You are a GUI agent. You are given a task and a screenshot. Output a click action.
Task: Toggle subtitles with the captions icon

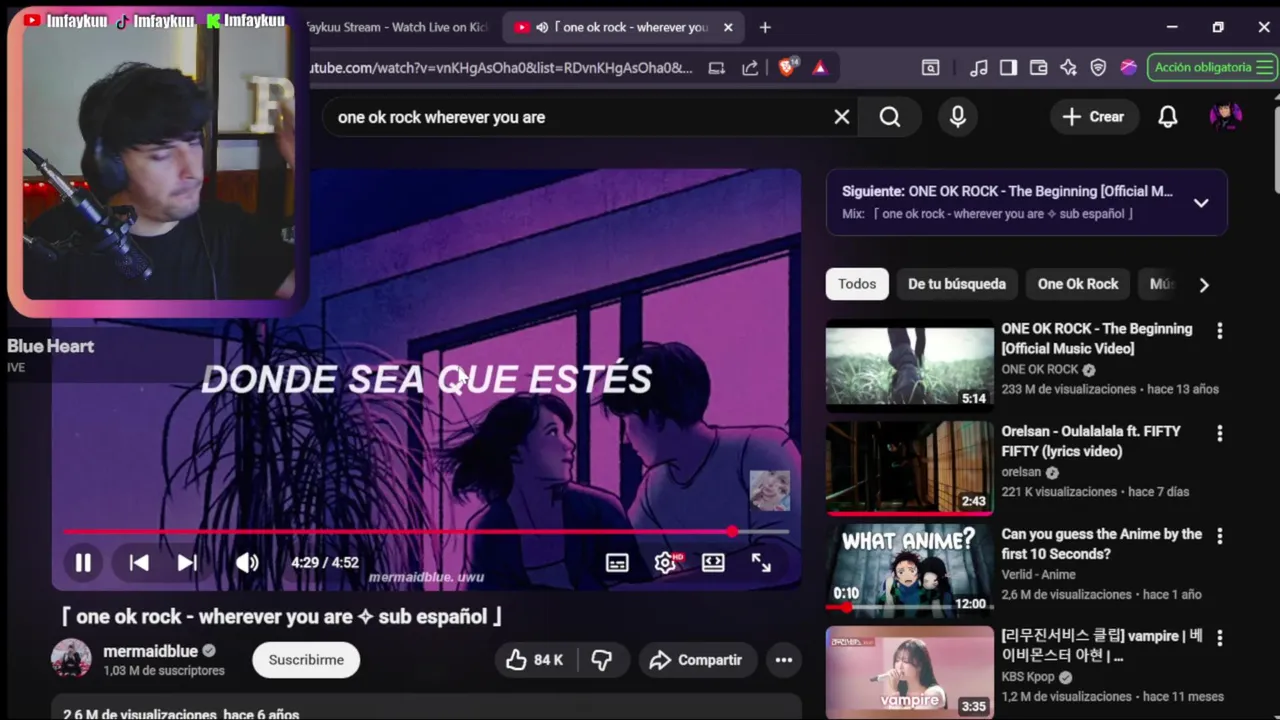(617, 563)
